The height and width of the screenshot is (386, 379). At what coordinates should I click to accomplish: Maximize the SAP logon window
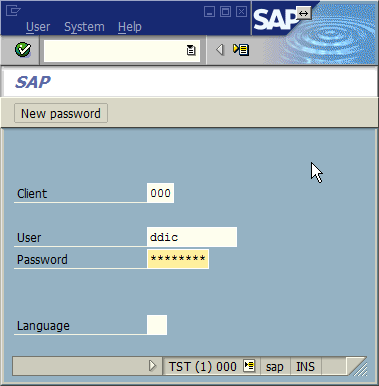pos(225,12)
